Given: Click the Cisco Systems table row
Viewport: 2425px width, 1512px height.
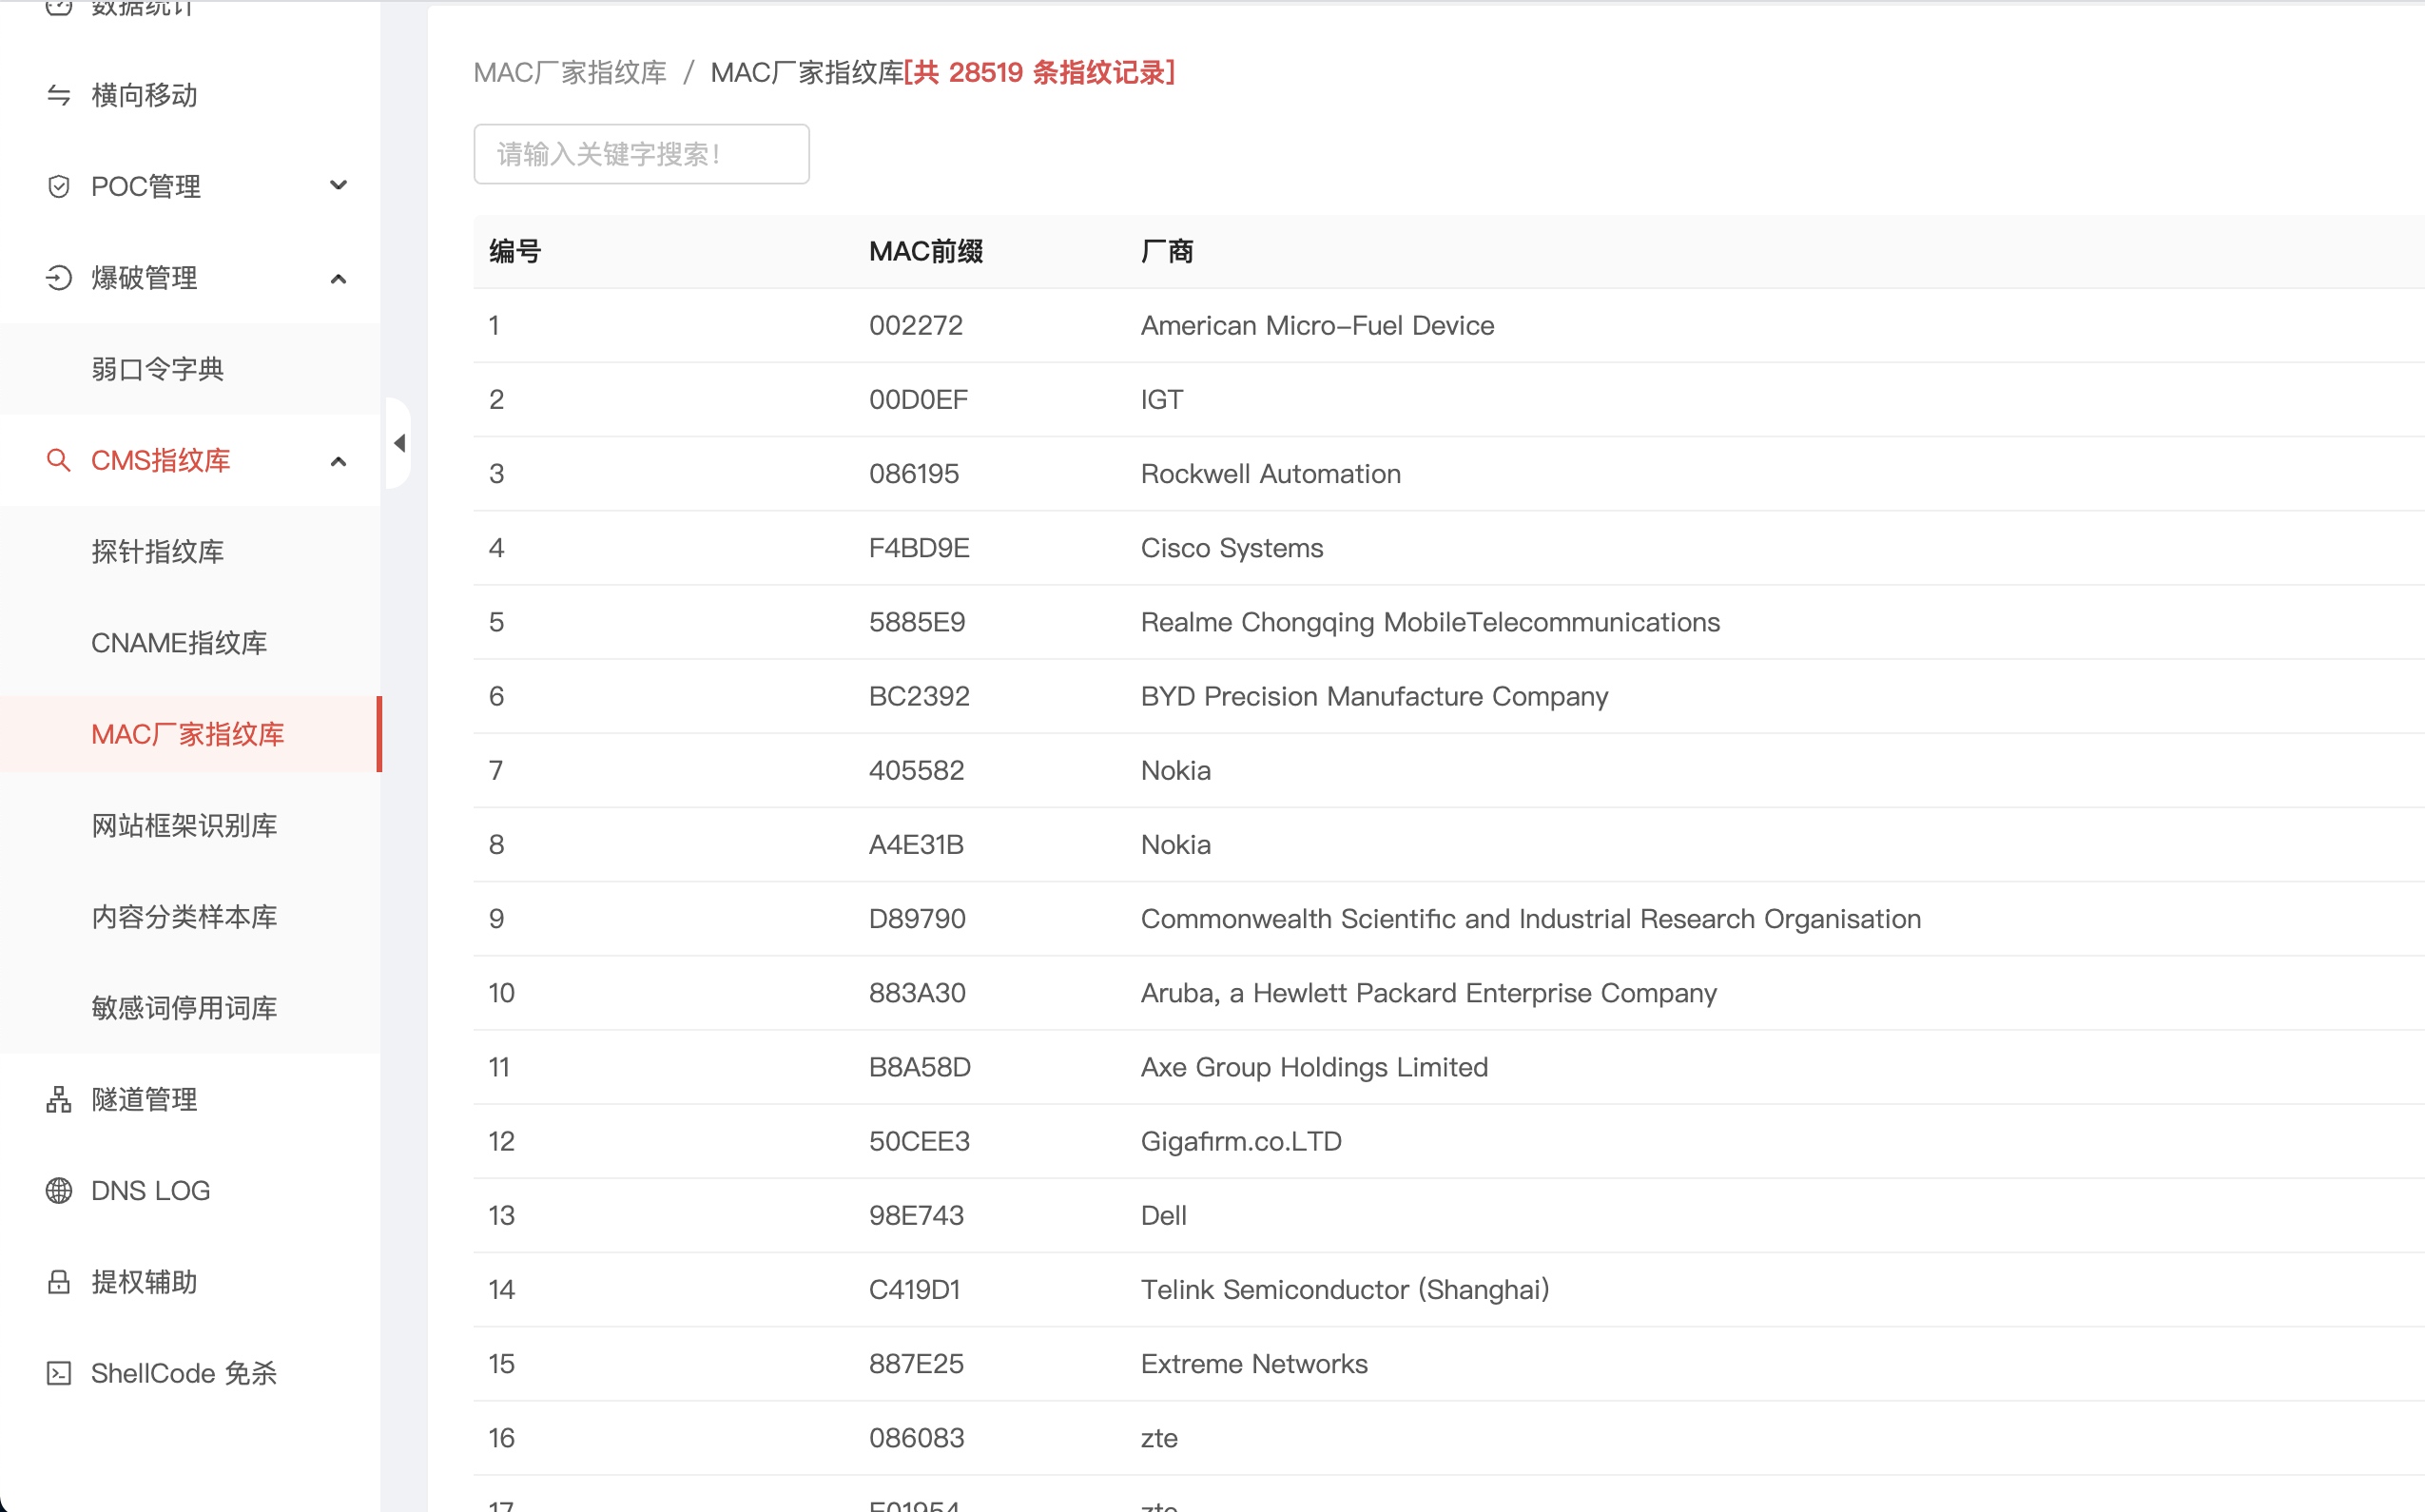Looking at the screenshot, I should (1231, 548).
